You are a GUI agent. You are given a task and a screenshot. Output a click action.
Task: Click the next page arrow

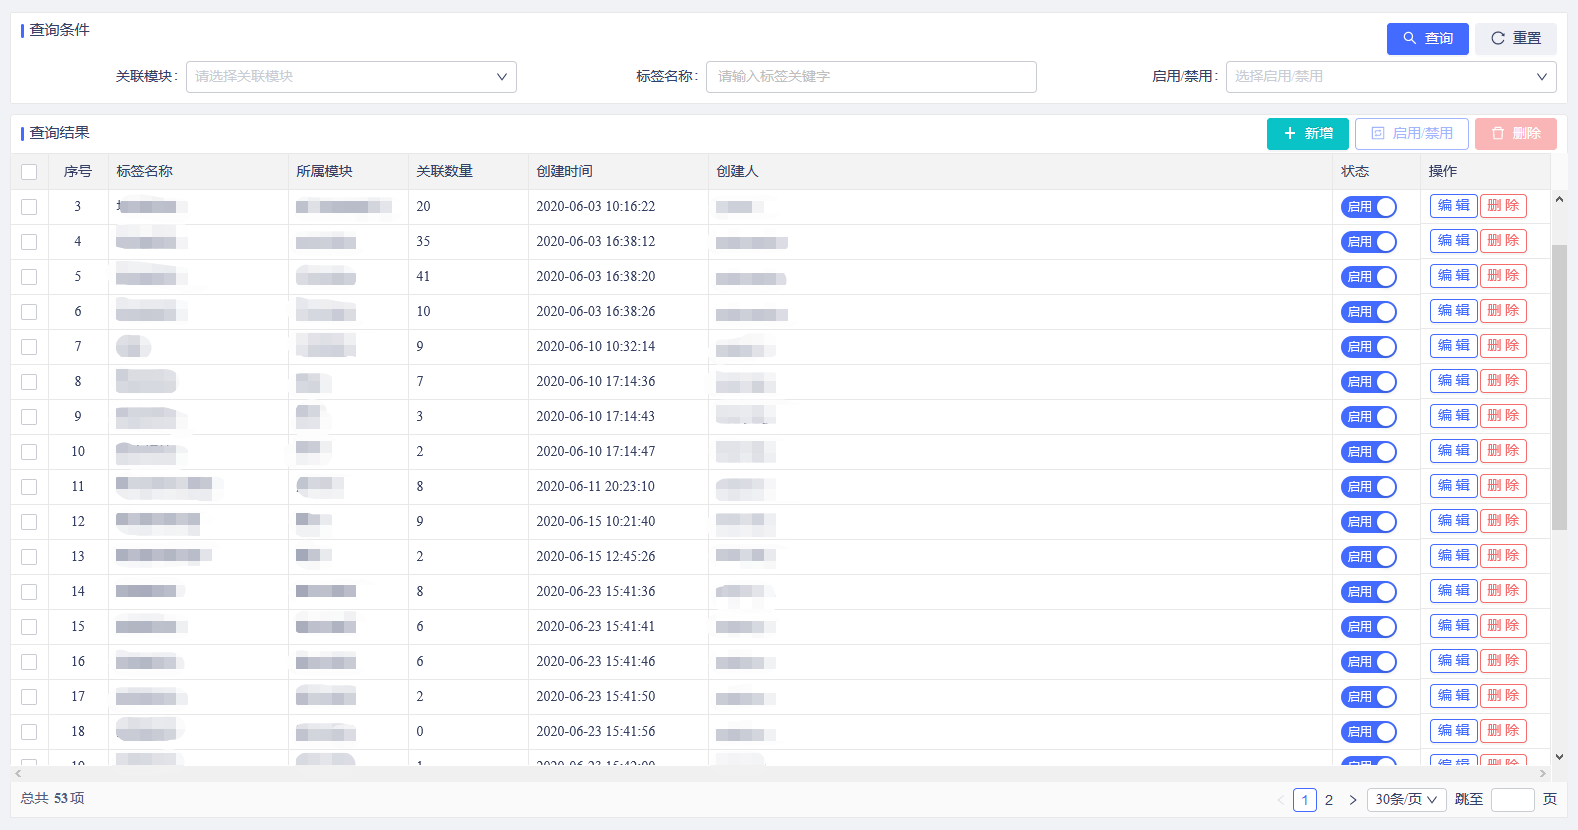1353,800
